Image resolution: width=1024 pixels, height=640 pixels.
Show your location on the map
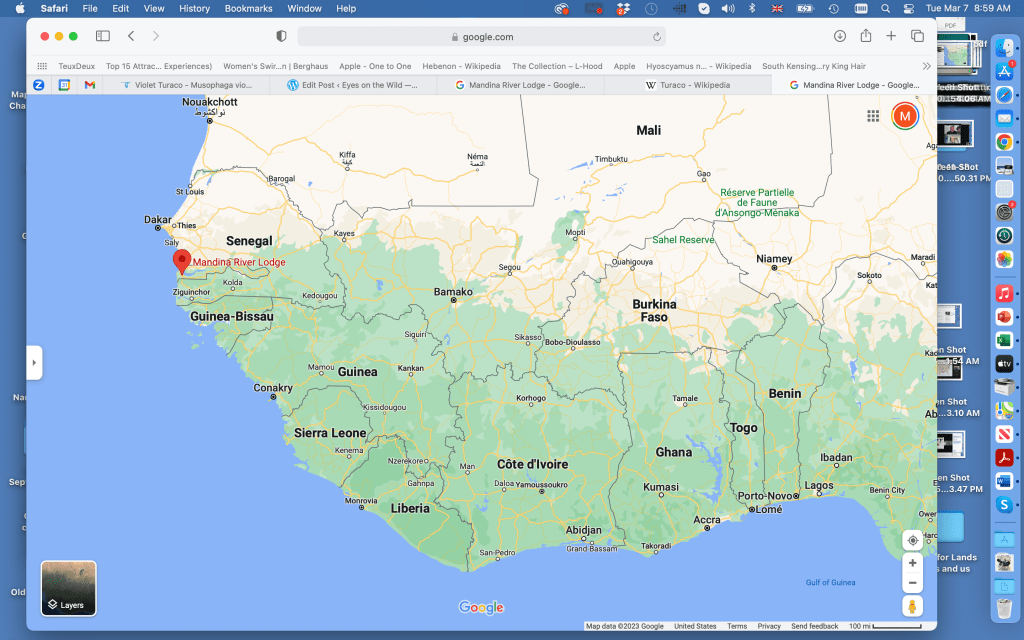coord(912,540)
